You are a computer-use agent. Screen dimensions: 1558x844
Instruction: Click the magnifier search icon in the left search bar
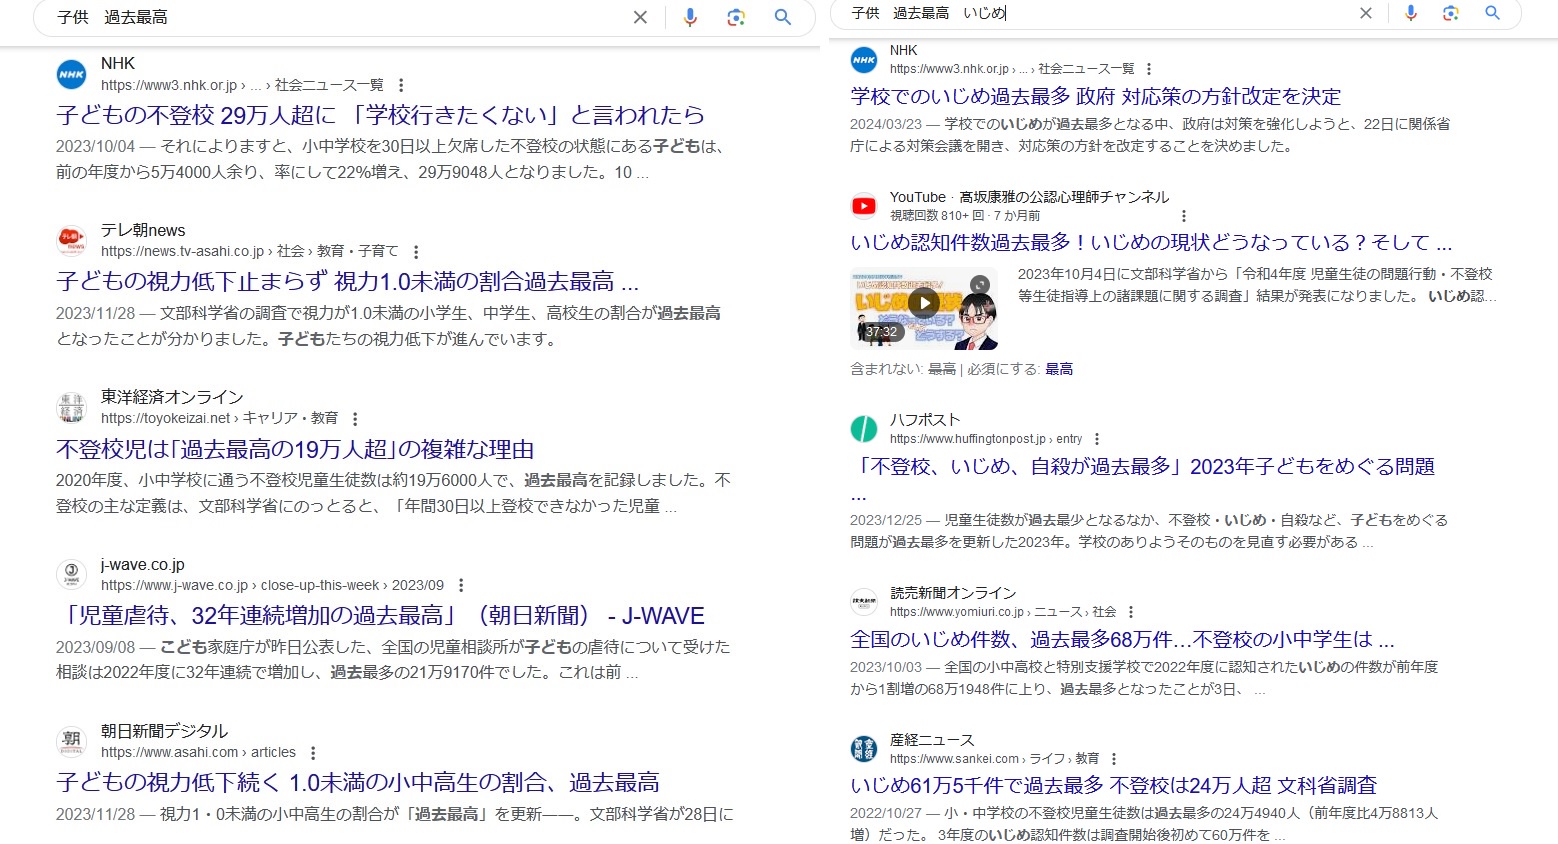click(783, 17)
